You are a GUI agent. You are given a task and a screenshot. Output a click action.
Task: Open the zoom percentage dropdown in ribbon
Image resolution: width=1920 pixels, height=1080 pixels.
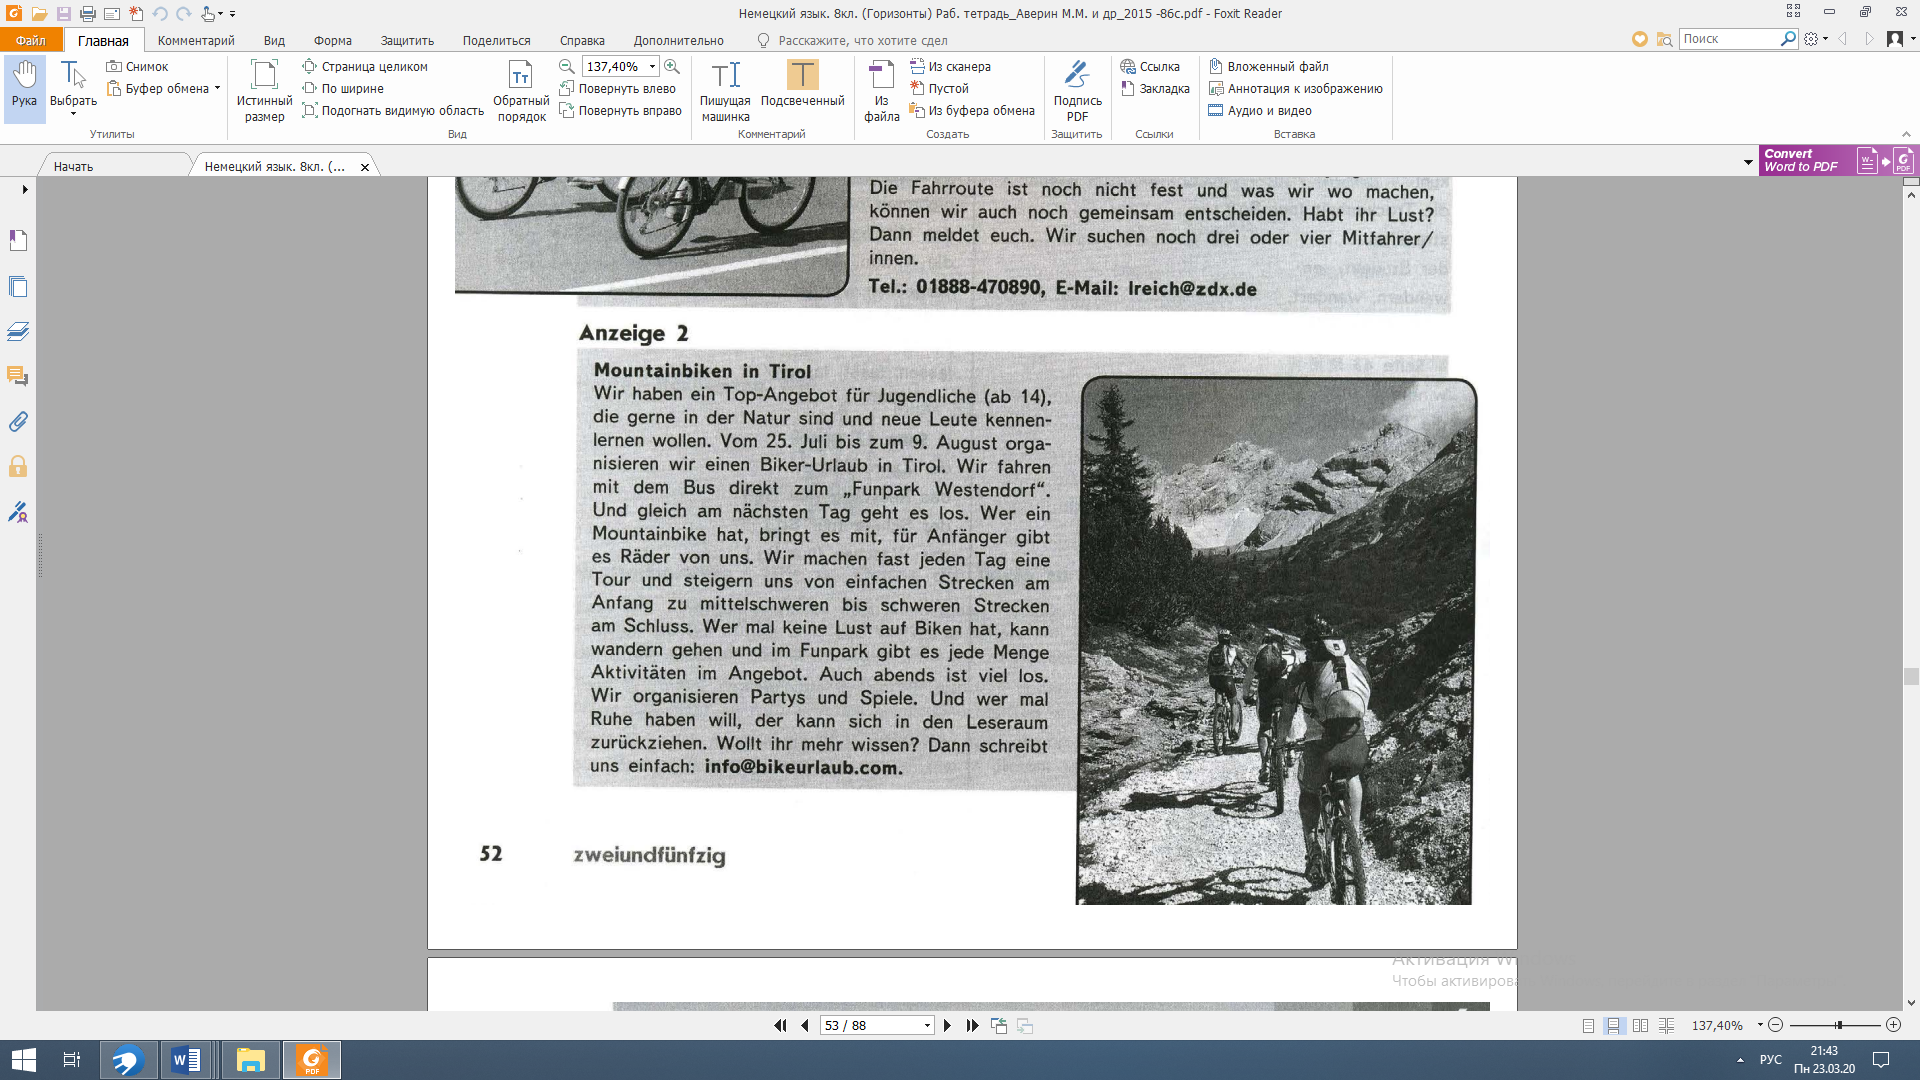pos(652,66)
